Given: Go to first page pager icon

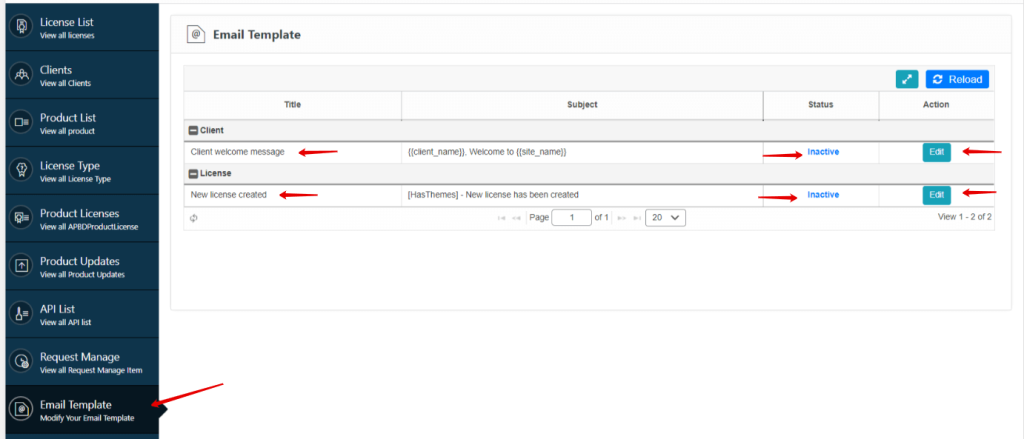Looking at the screenshot, I should 501,218.
